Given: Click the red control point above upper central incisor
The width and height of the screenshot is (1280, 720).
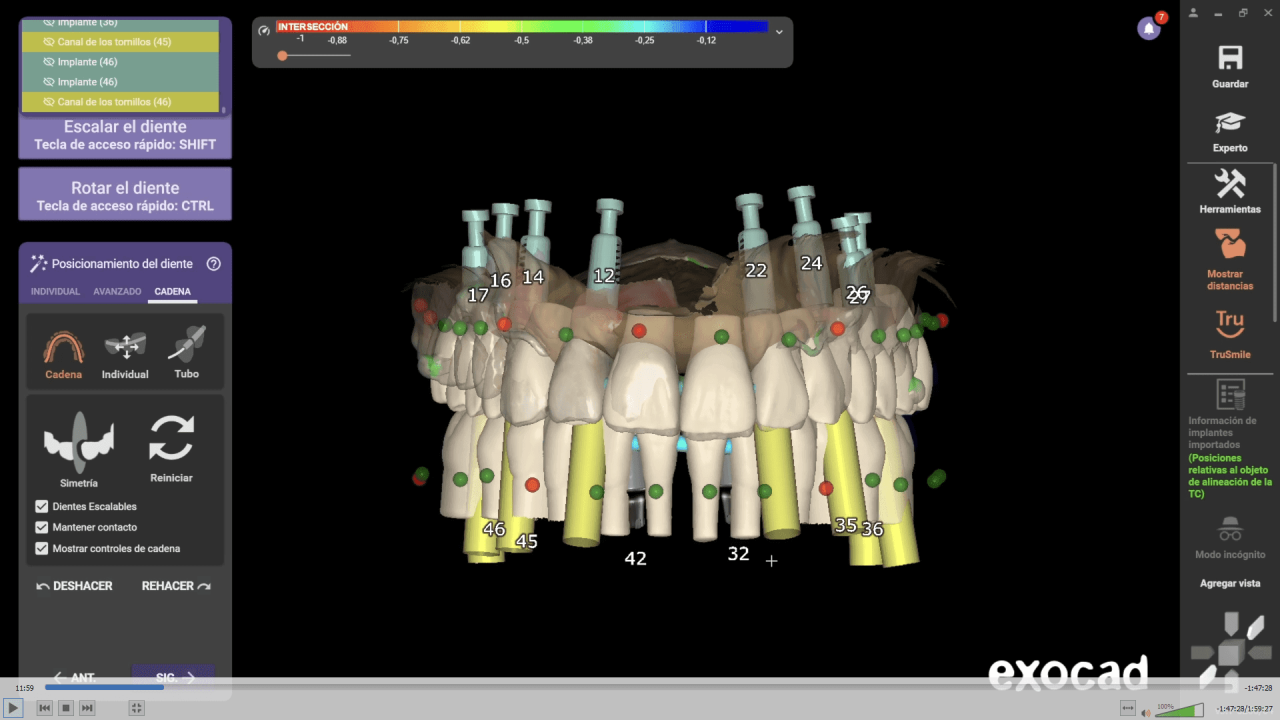Looking at the screenshot, I should [639, 331].
